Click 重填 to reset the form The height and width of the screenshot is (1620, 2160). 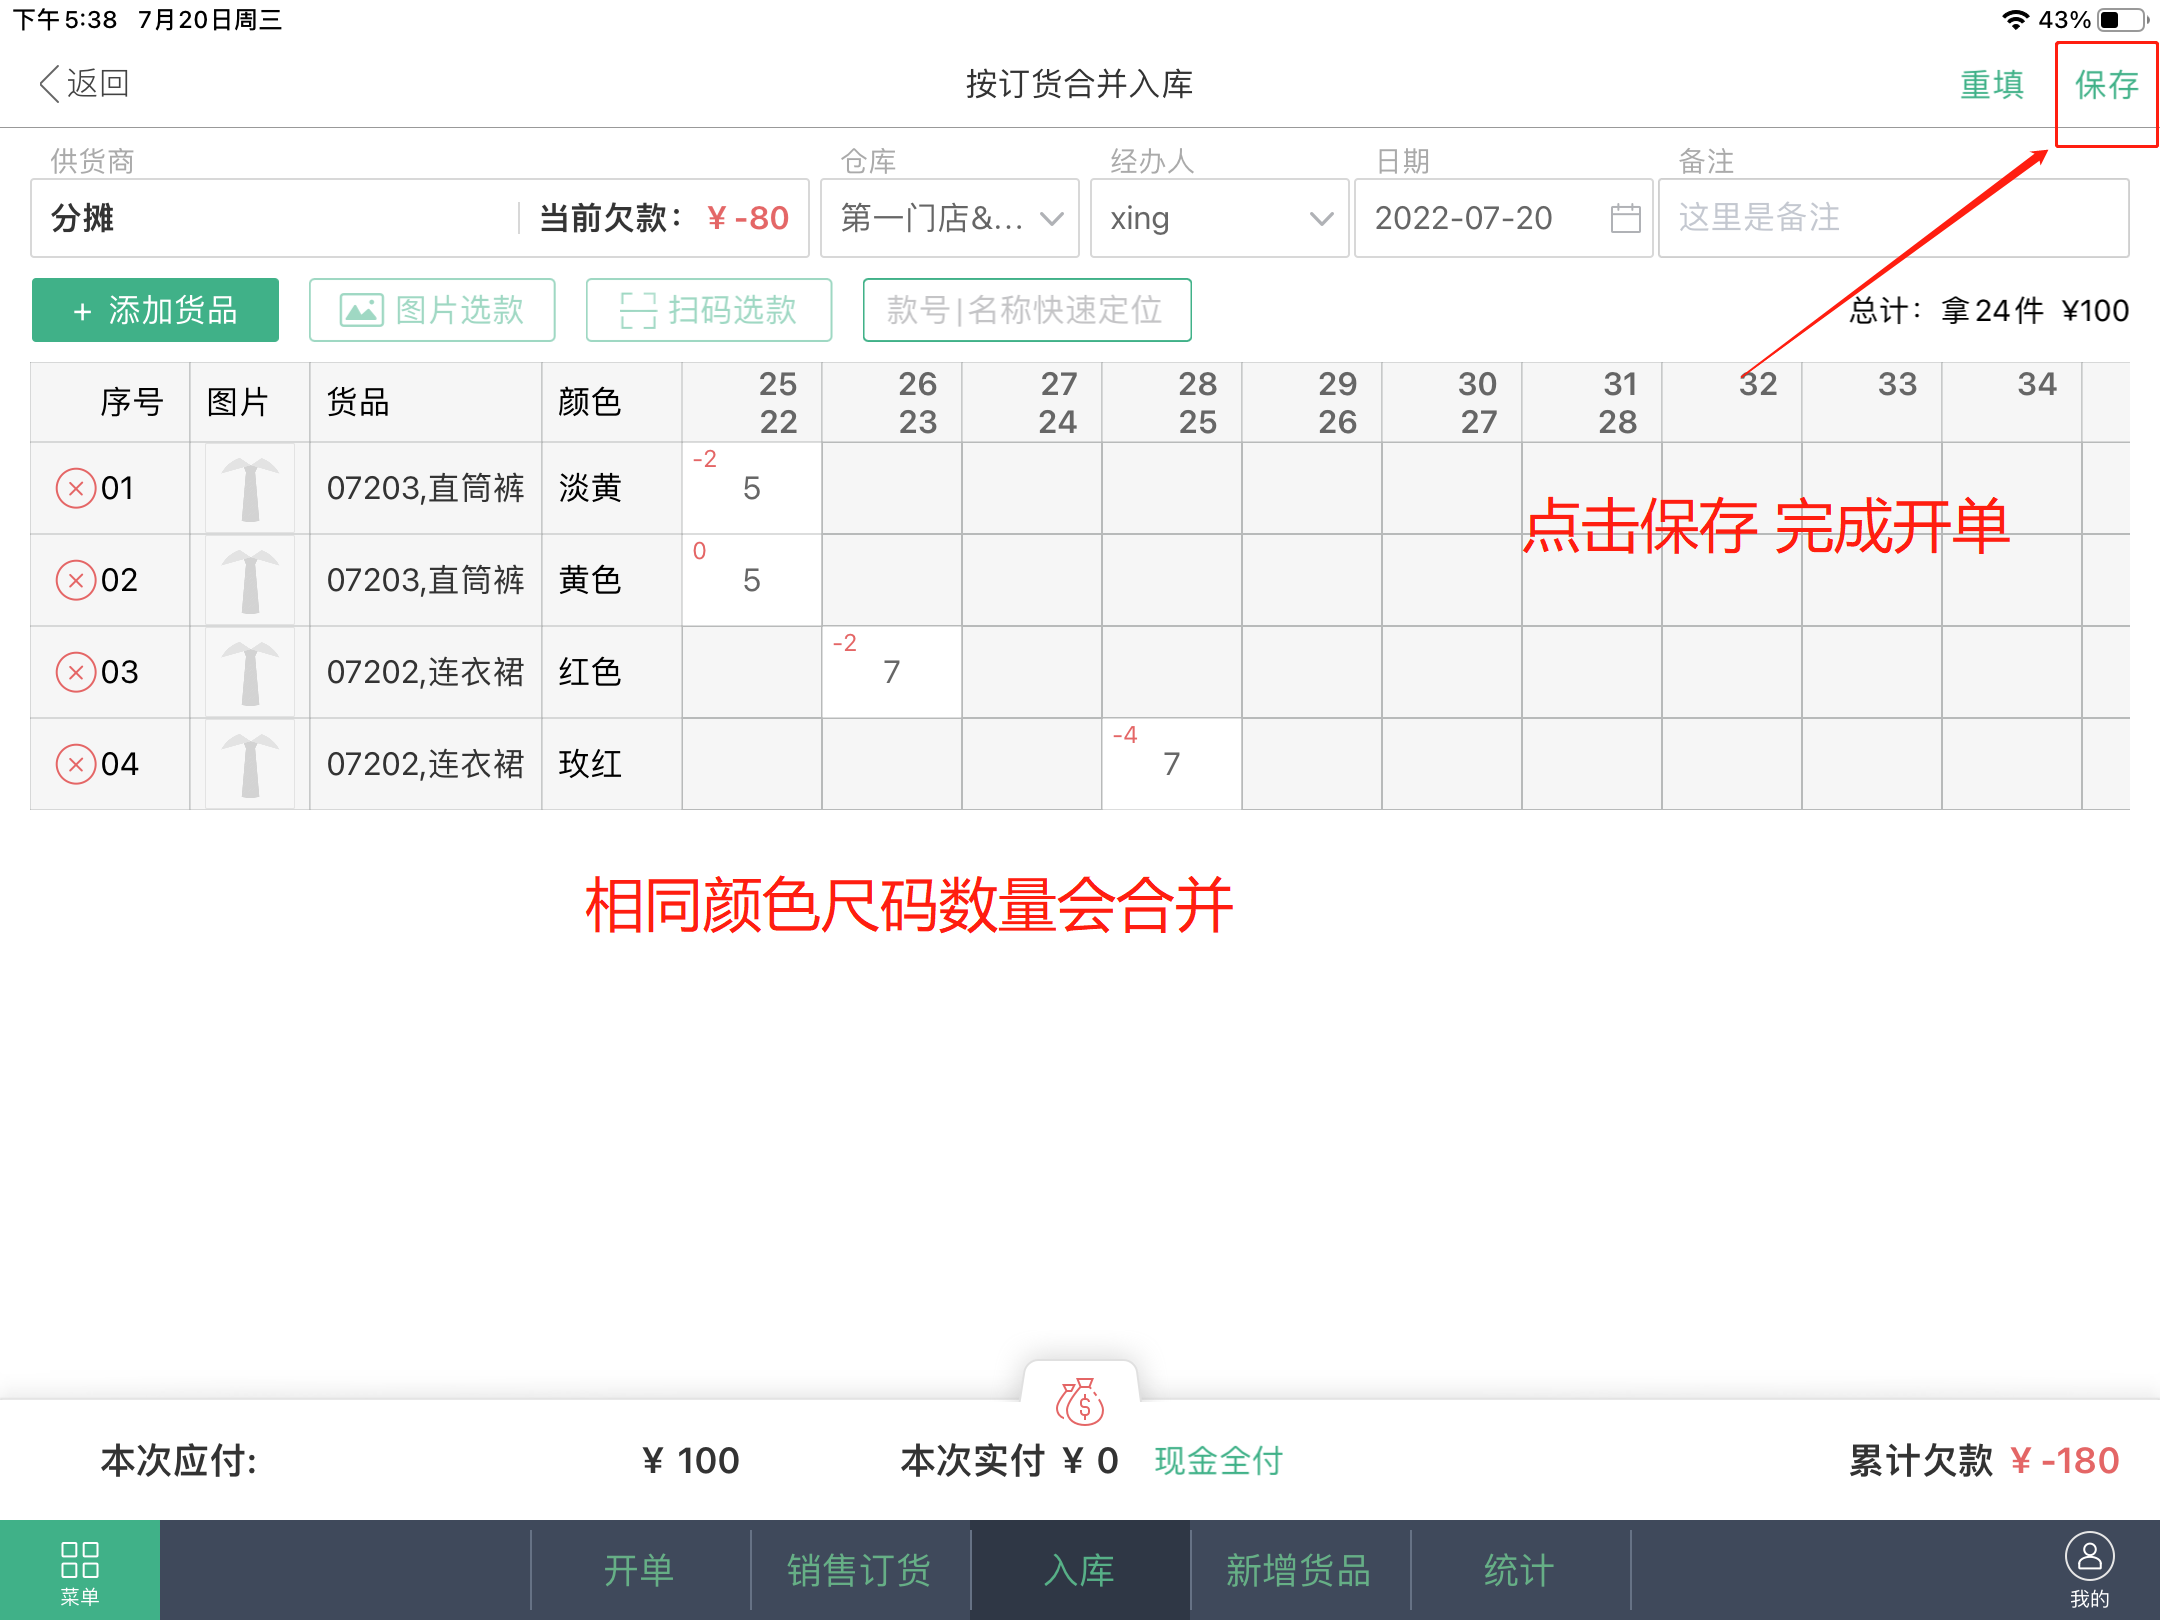[x=1991, y=85]
